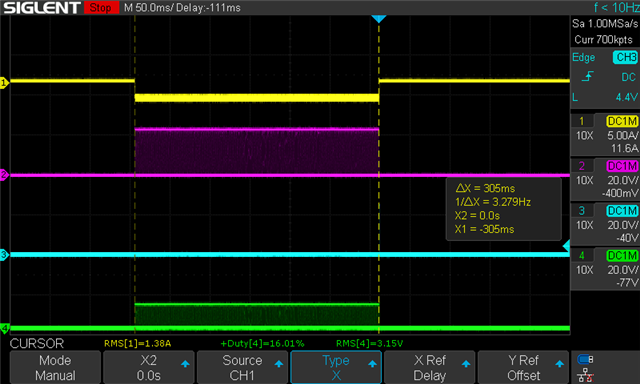Click the channel 4 green ground marker
Viewport: 640px width, 384px height.
pyautogui.click(x=4, y=328)
